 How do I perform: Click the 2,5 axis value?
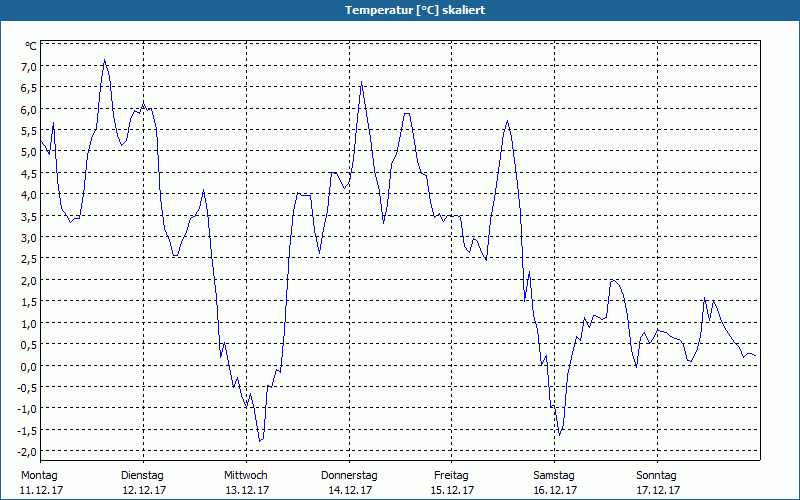point(29,259)
